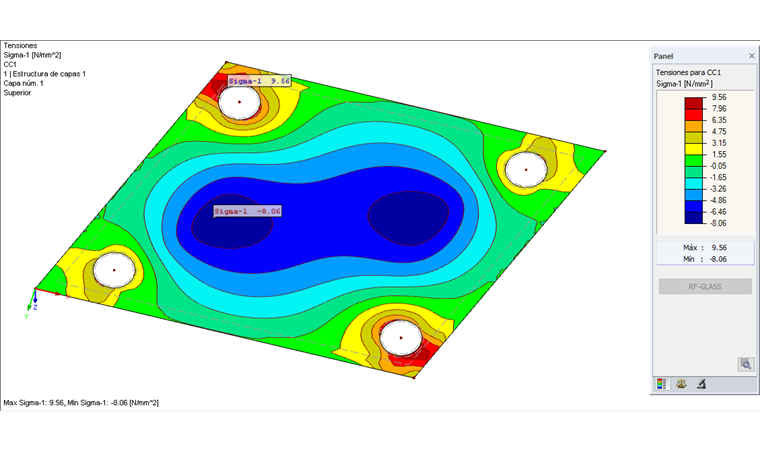This screenshot has height=453, width=760.
Task: Click the Sigma-1 -8.06 result label
Action: pos(247,211)
